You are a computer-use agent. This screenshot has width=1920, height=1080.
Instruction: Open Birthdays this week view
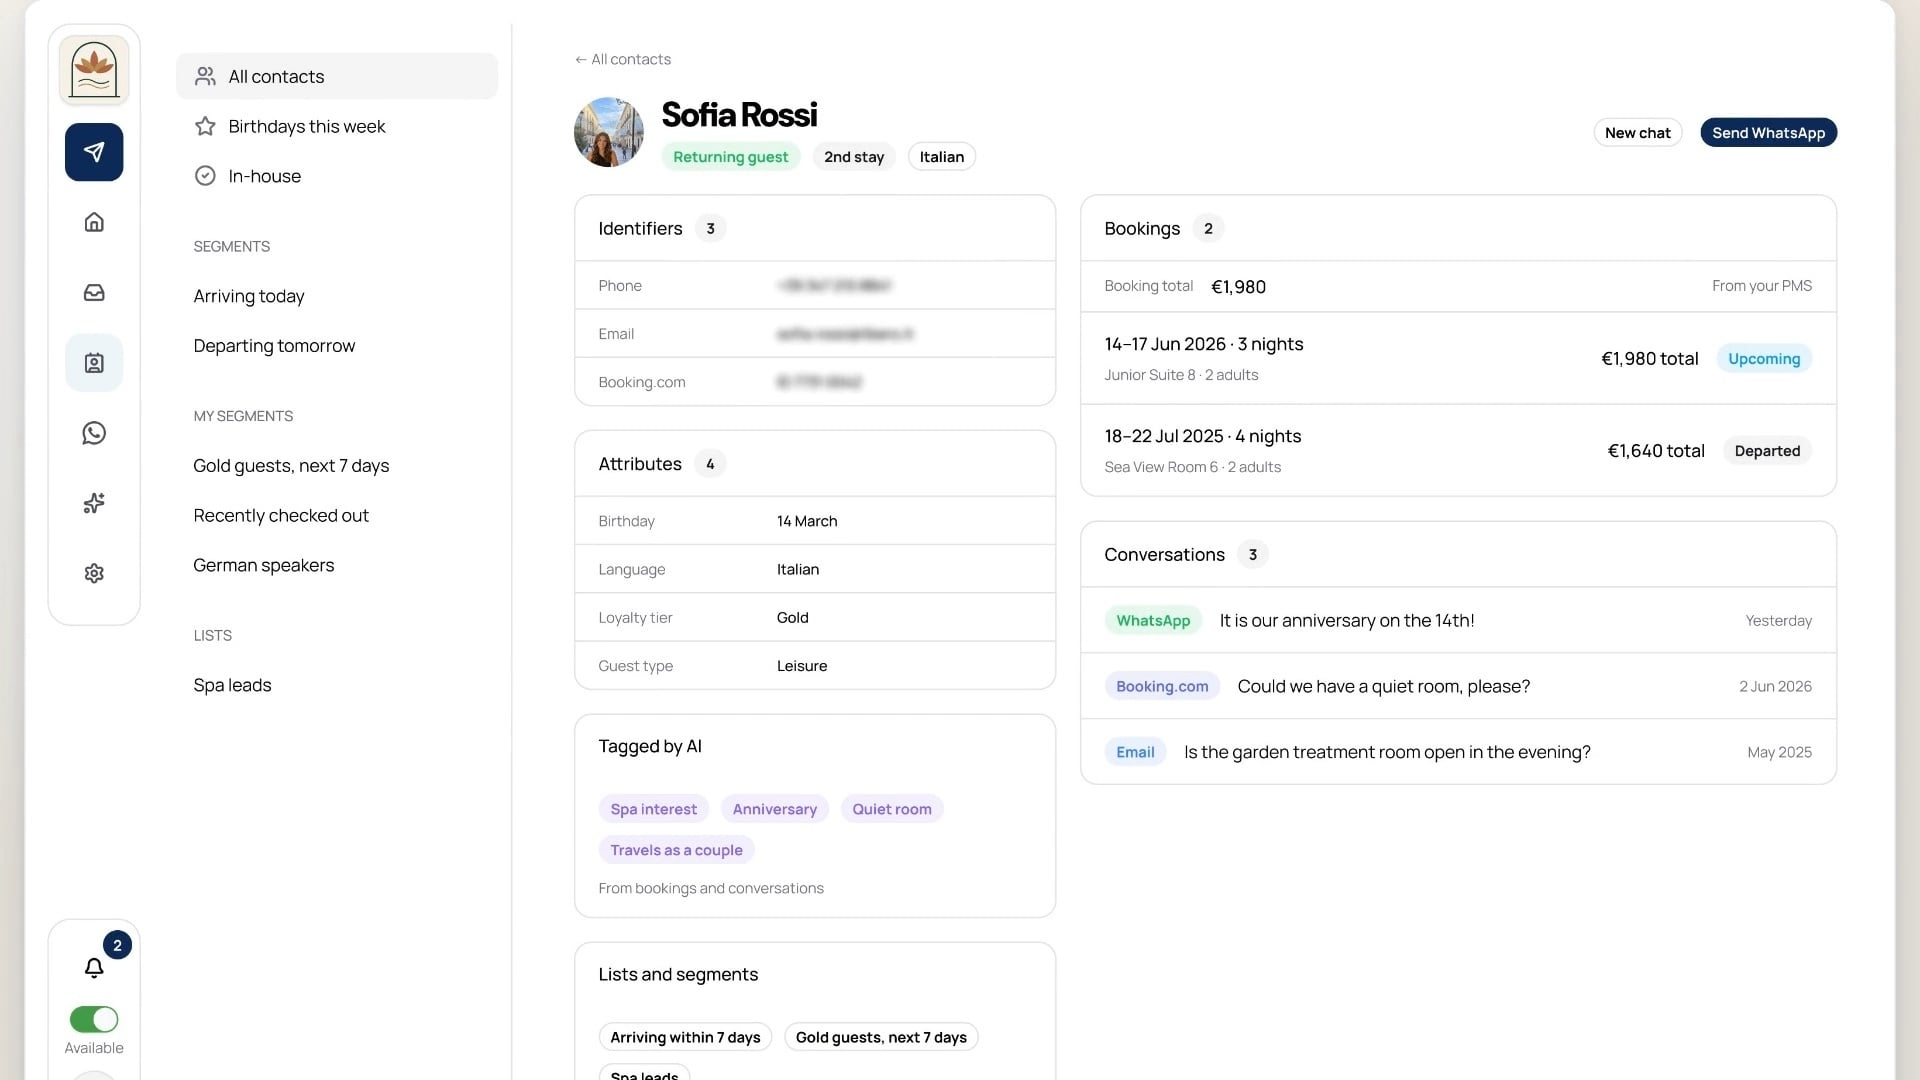(x=337, y=126)
